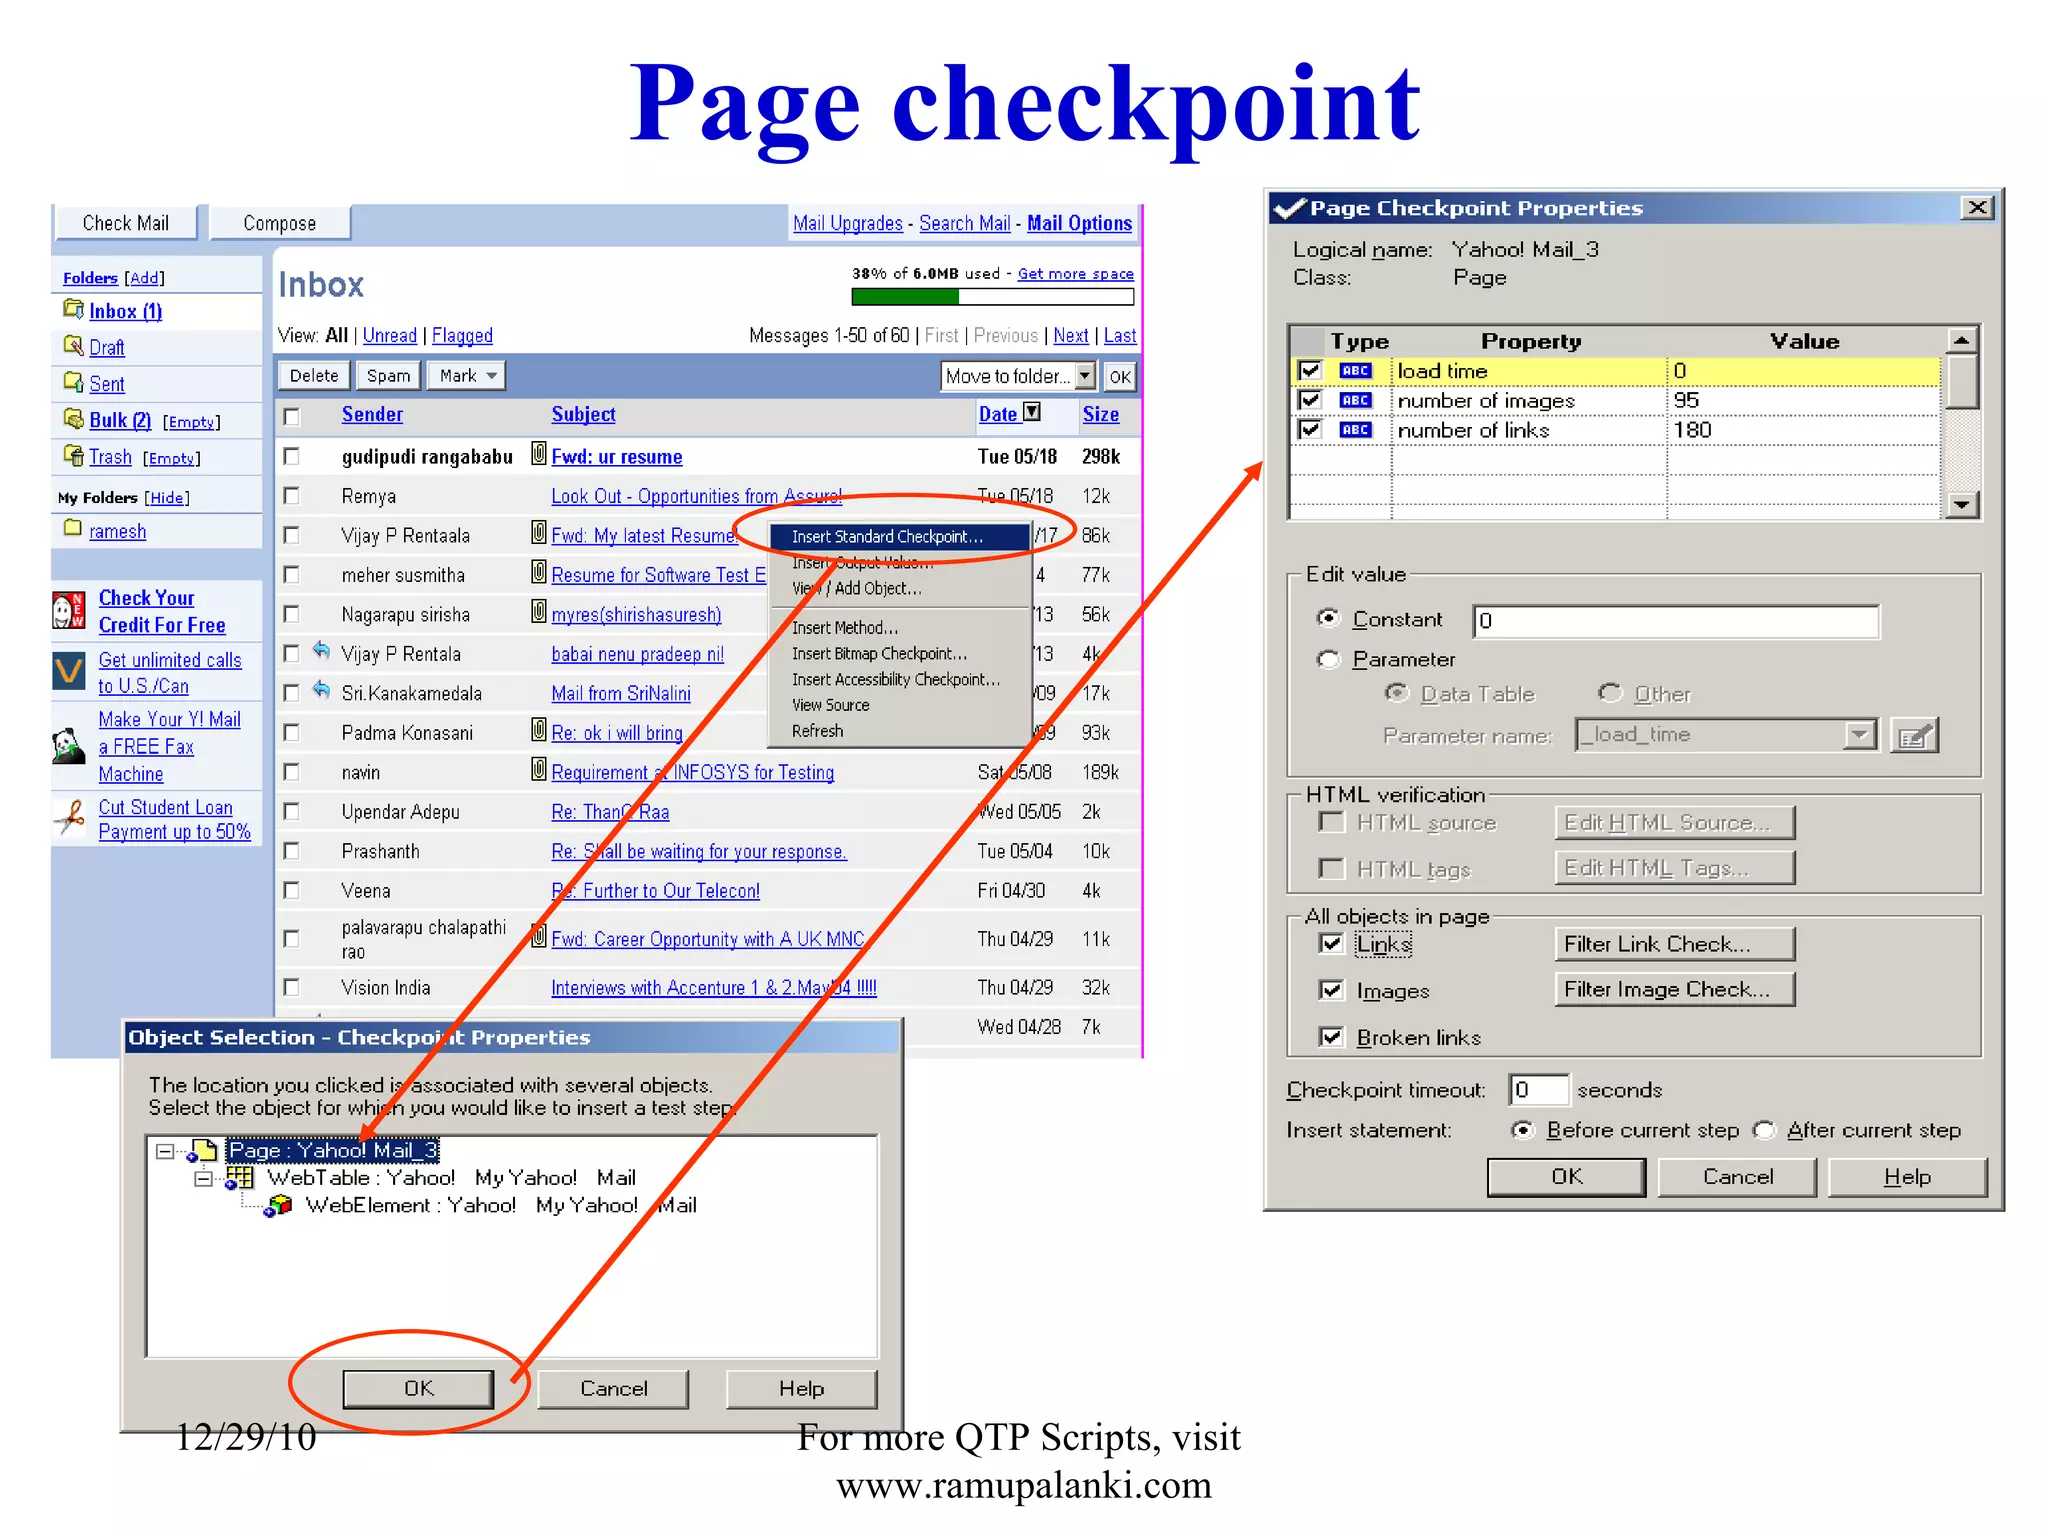The width and height of the screenshot is (2048, 1536).
Task: Choose Insert Method menu item
Action: point(845,628)
